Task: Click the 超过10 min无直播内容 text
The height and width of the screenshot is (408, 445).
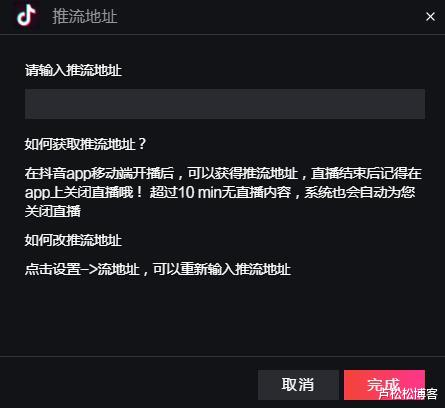Action: click(220, 193)
